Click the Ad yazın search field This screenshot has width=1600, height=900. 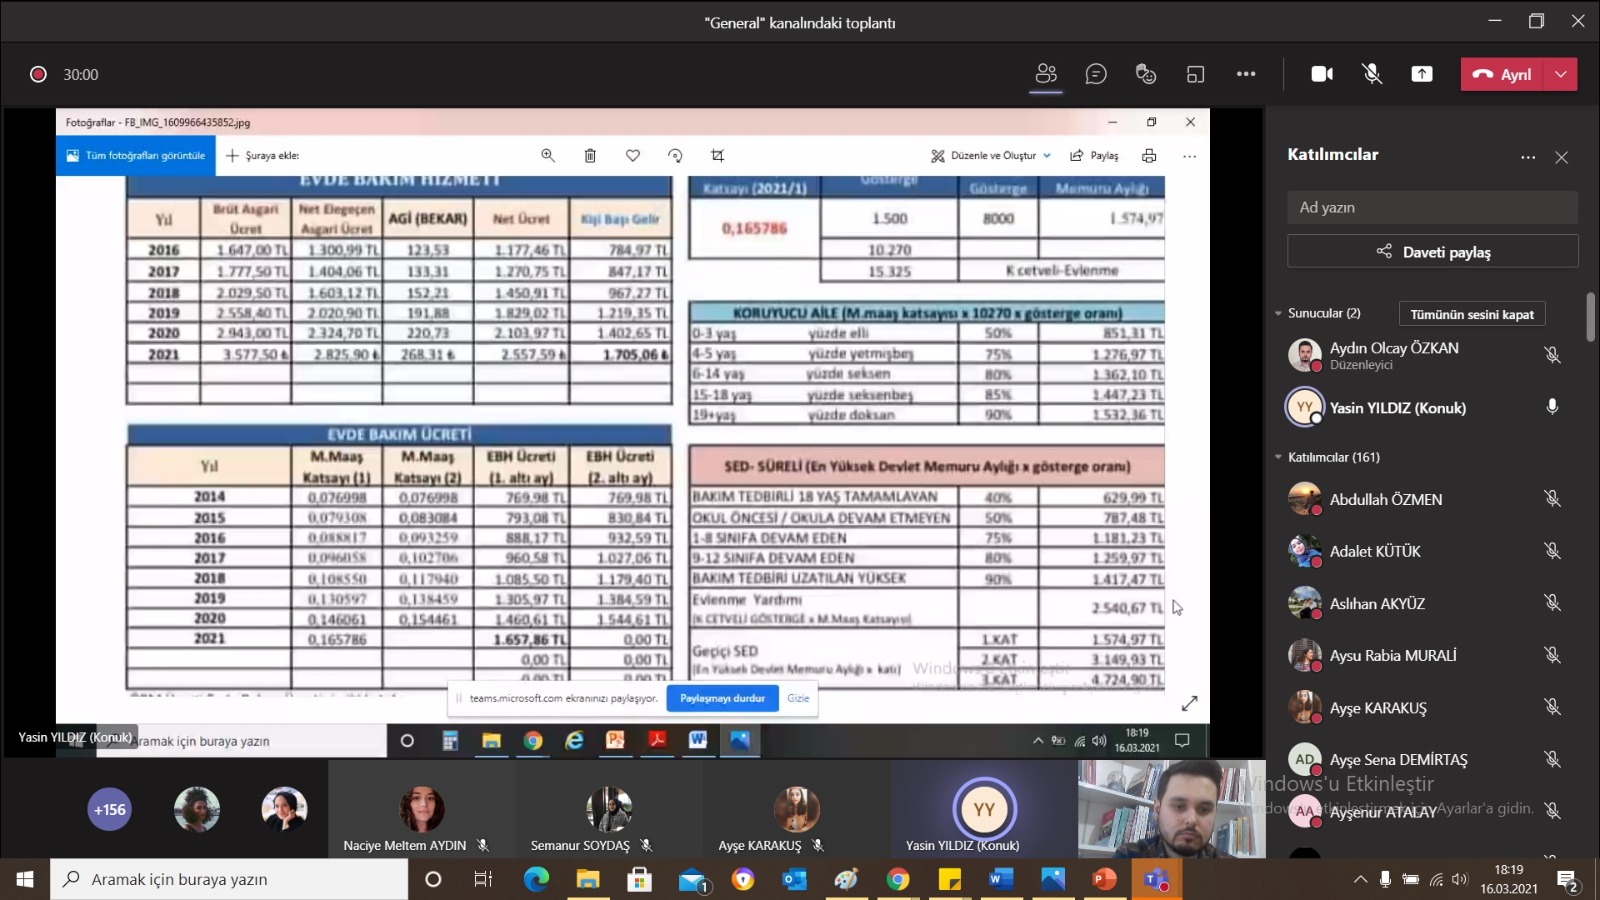point(1432,207)
